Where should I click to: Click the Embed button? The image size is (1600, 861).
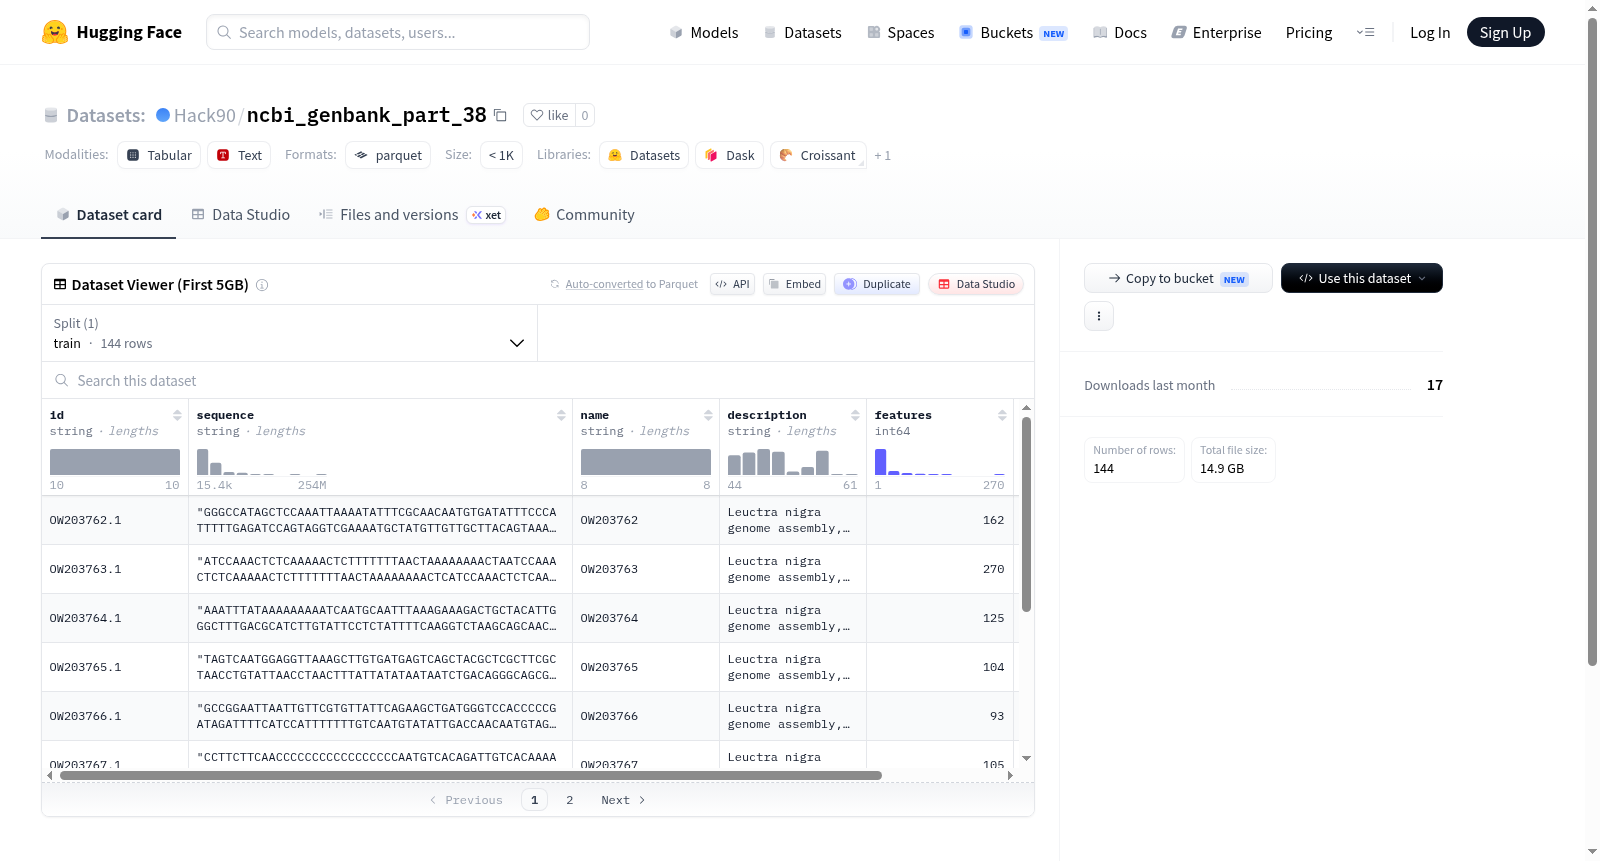coord(794,284)
